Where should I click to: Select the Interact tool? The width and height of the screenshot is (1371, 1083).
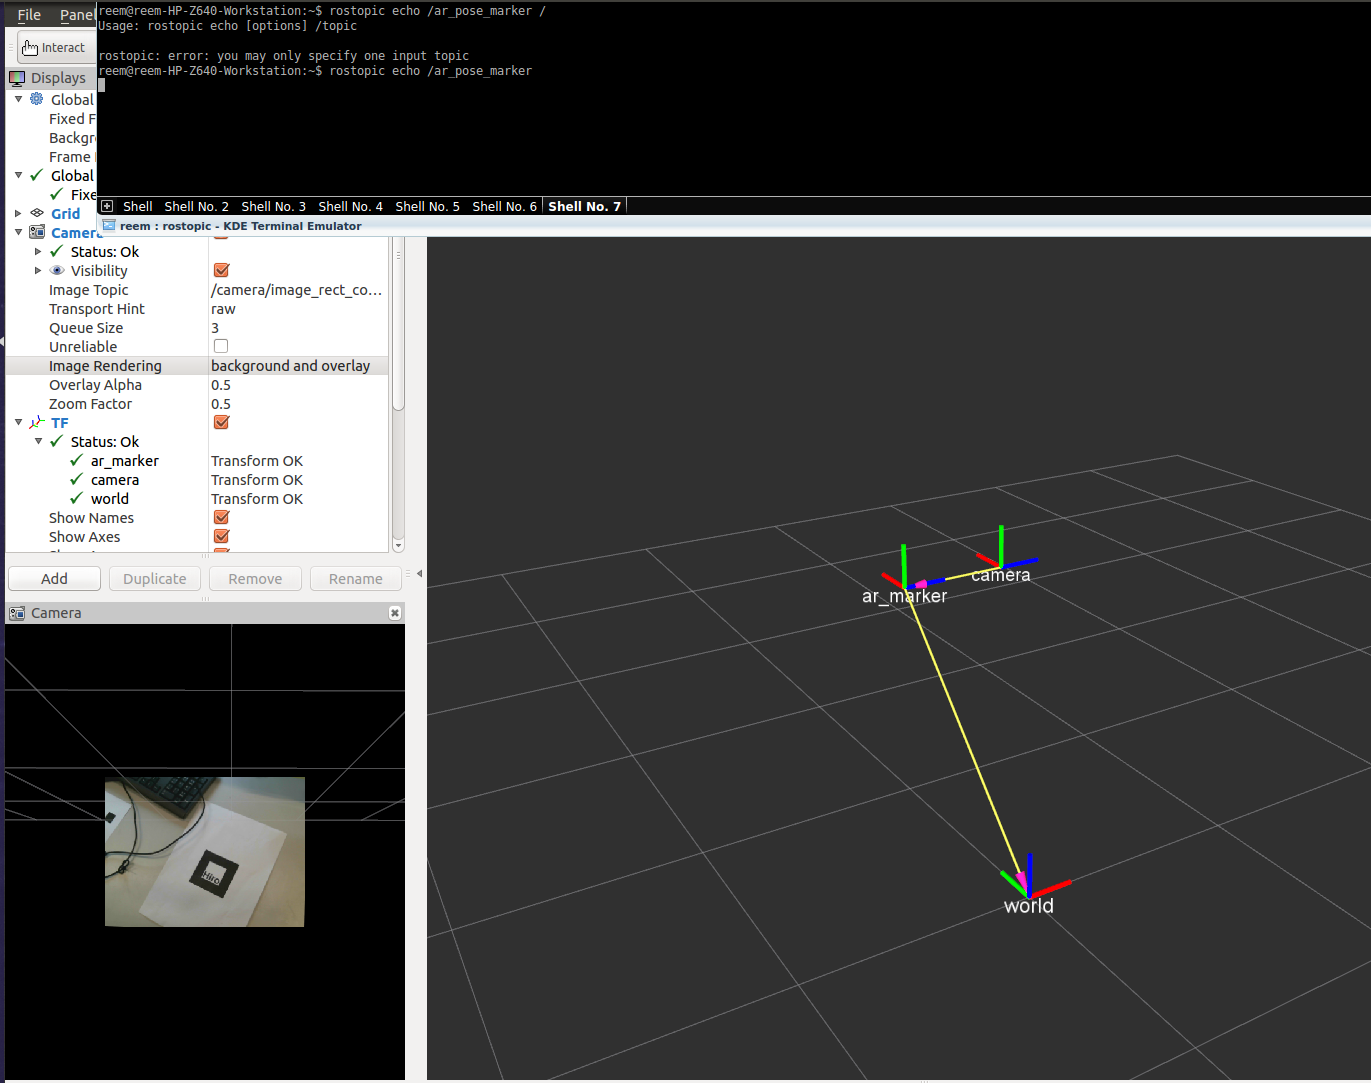tap(54, 48)
